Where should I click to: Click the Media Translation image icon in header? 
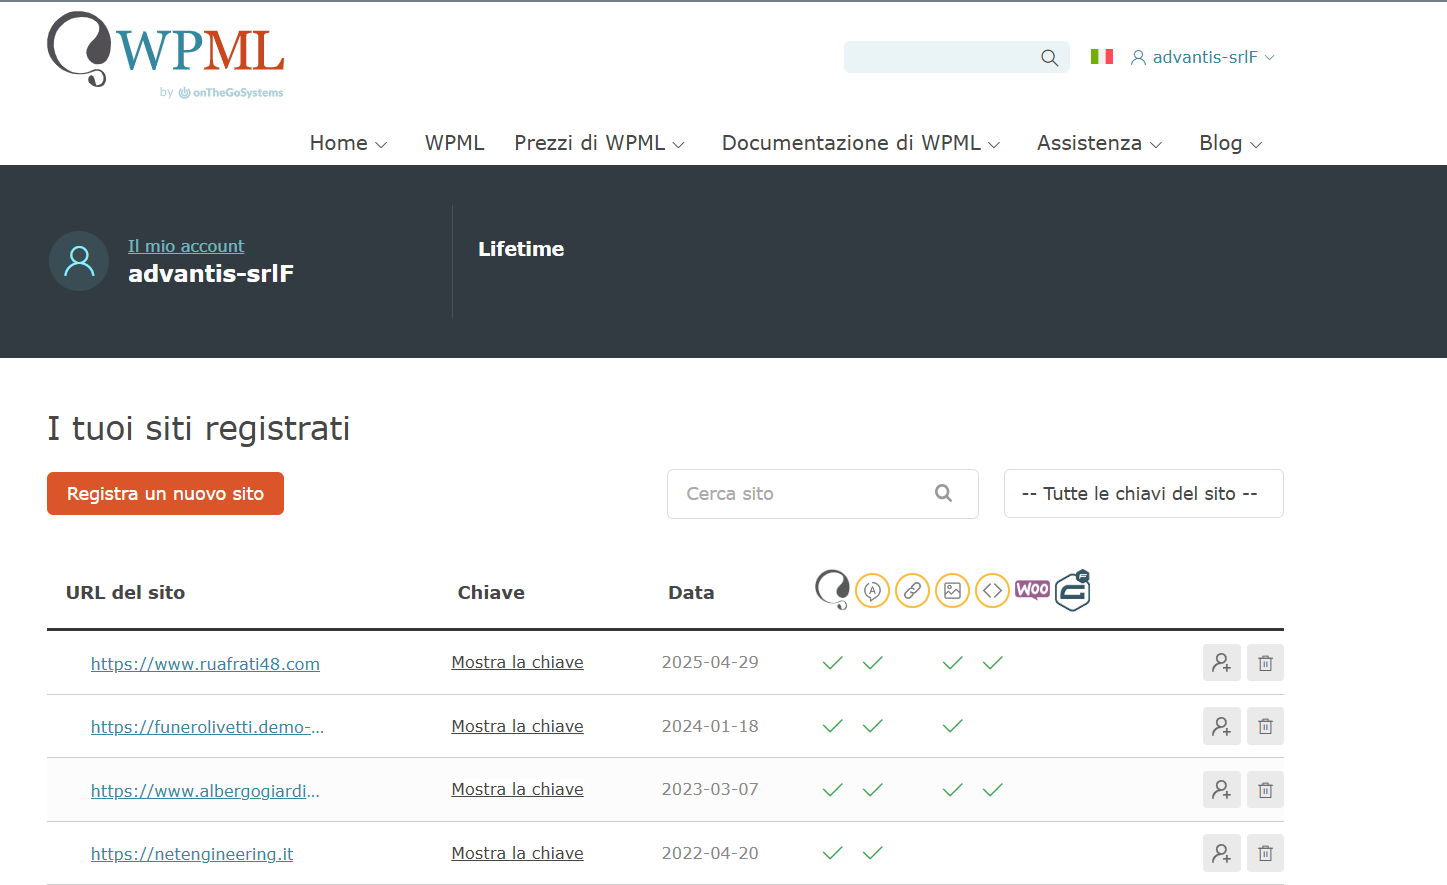coord(952,591)
